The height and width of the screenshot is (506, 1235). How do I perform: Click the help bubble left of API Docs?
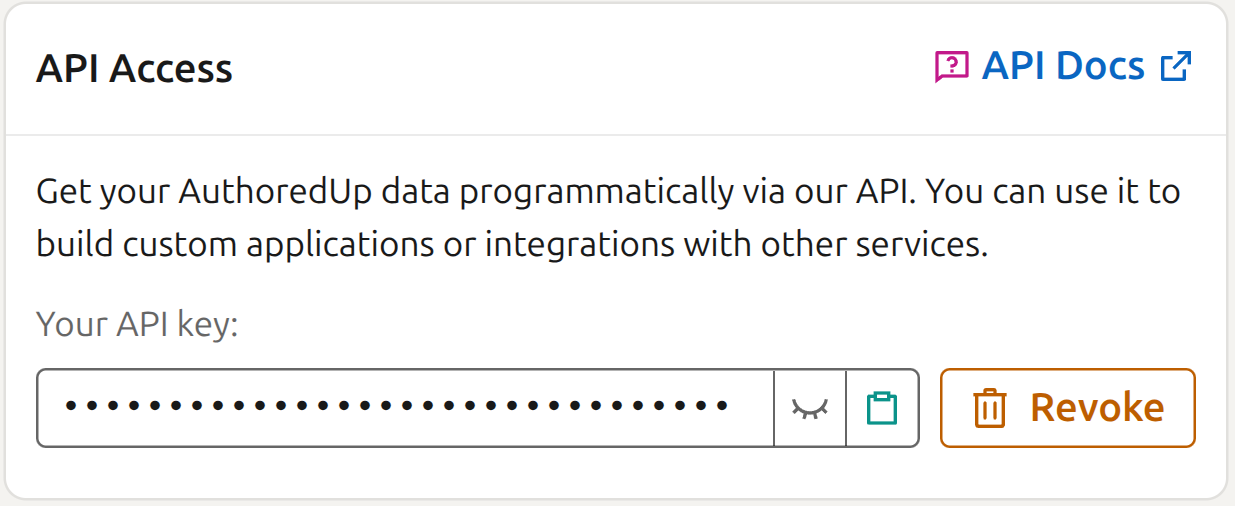tap(951, 67)
